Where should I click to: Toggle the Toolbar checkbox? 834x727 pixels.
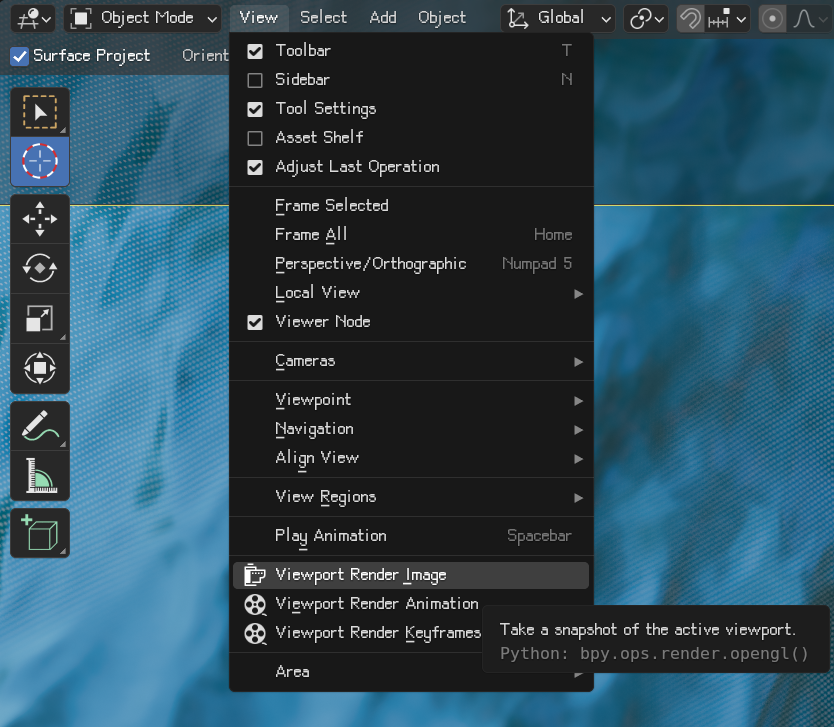point(255,51)
